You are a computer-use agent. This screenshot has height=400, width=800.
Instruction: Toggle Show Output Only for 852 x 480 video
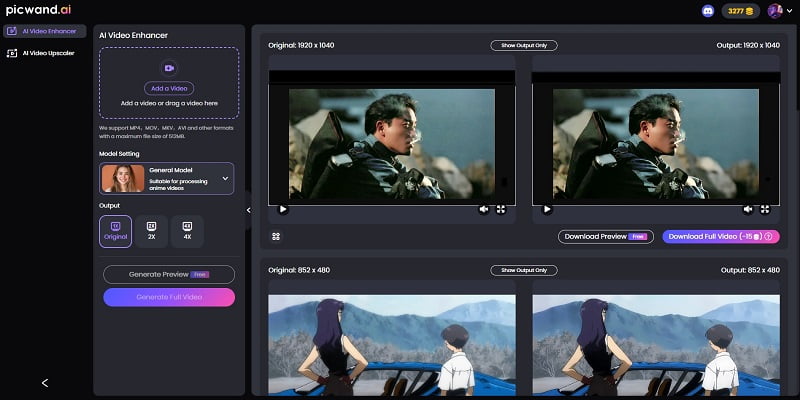click(x=524, y=270)
